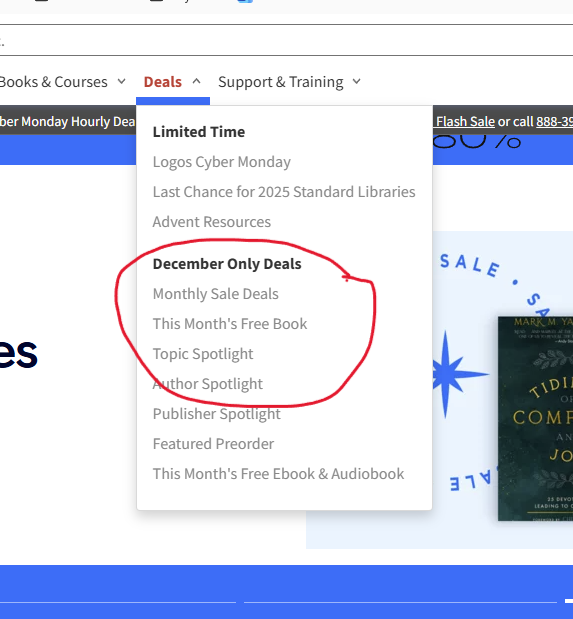Open This Month's Free Ebook & Audiobook

click(278, 474)
